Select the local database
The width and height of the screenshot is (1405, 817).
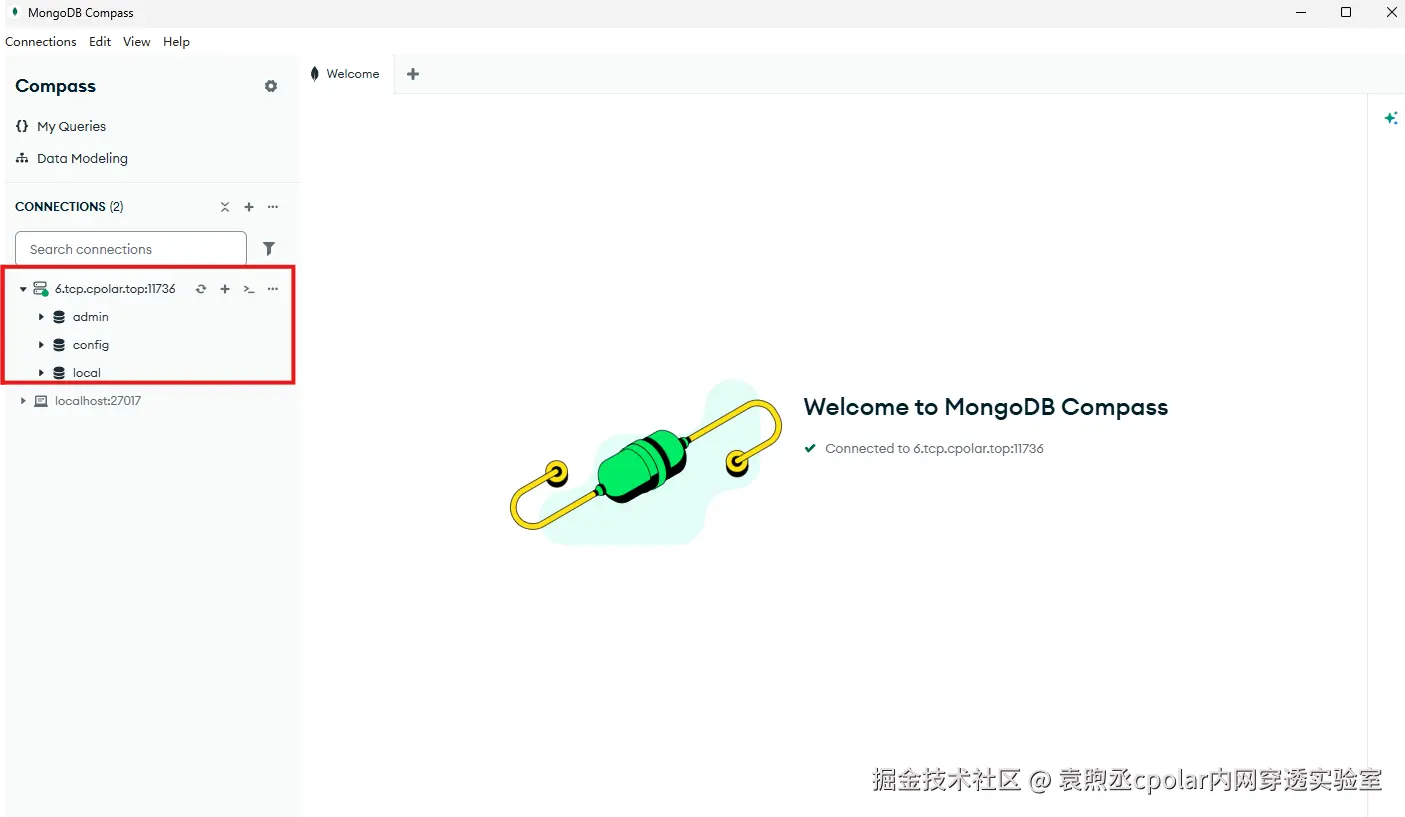[87, 373]
